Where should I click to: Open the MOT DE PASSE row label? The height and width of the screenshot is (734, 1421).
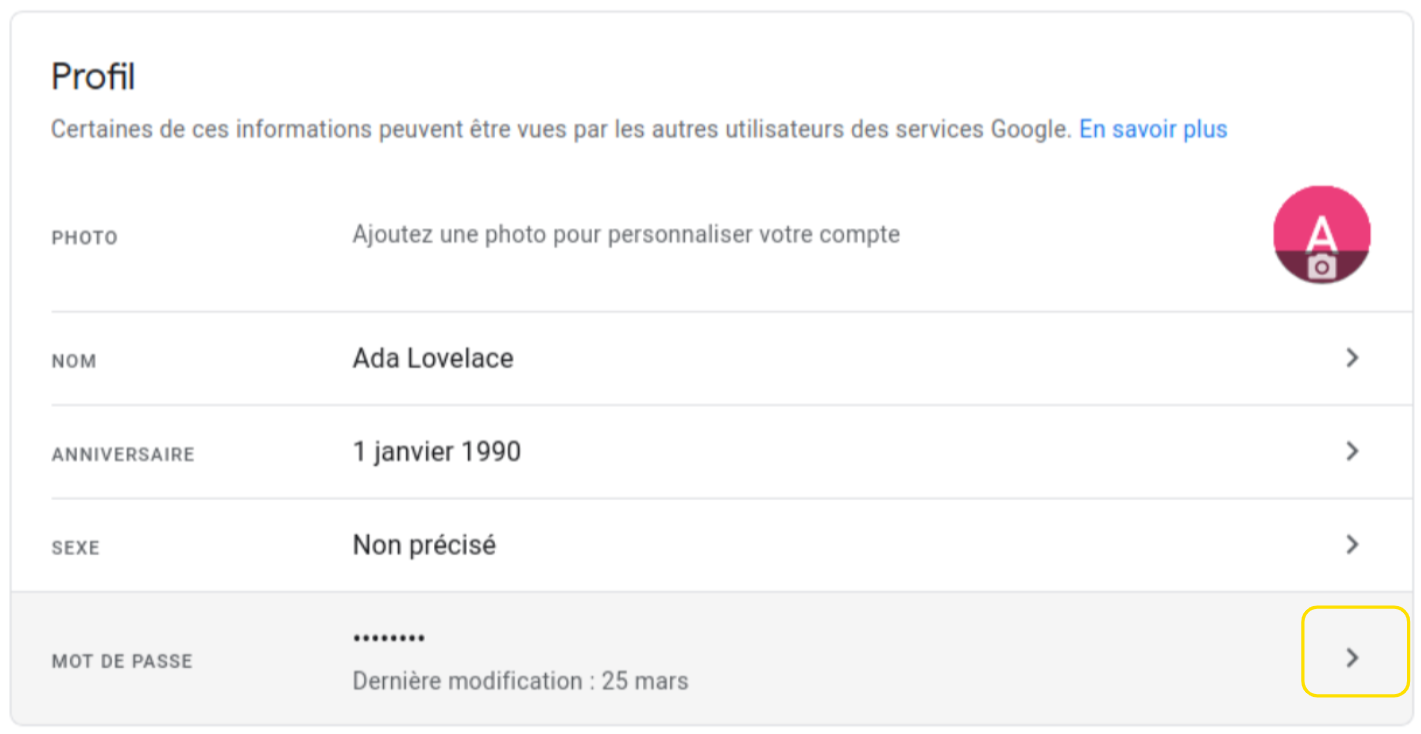pyautogui.click(x=122, y=661)
